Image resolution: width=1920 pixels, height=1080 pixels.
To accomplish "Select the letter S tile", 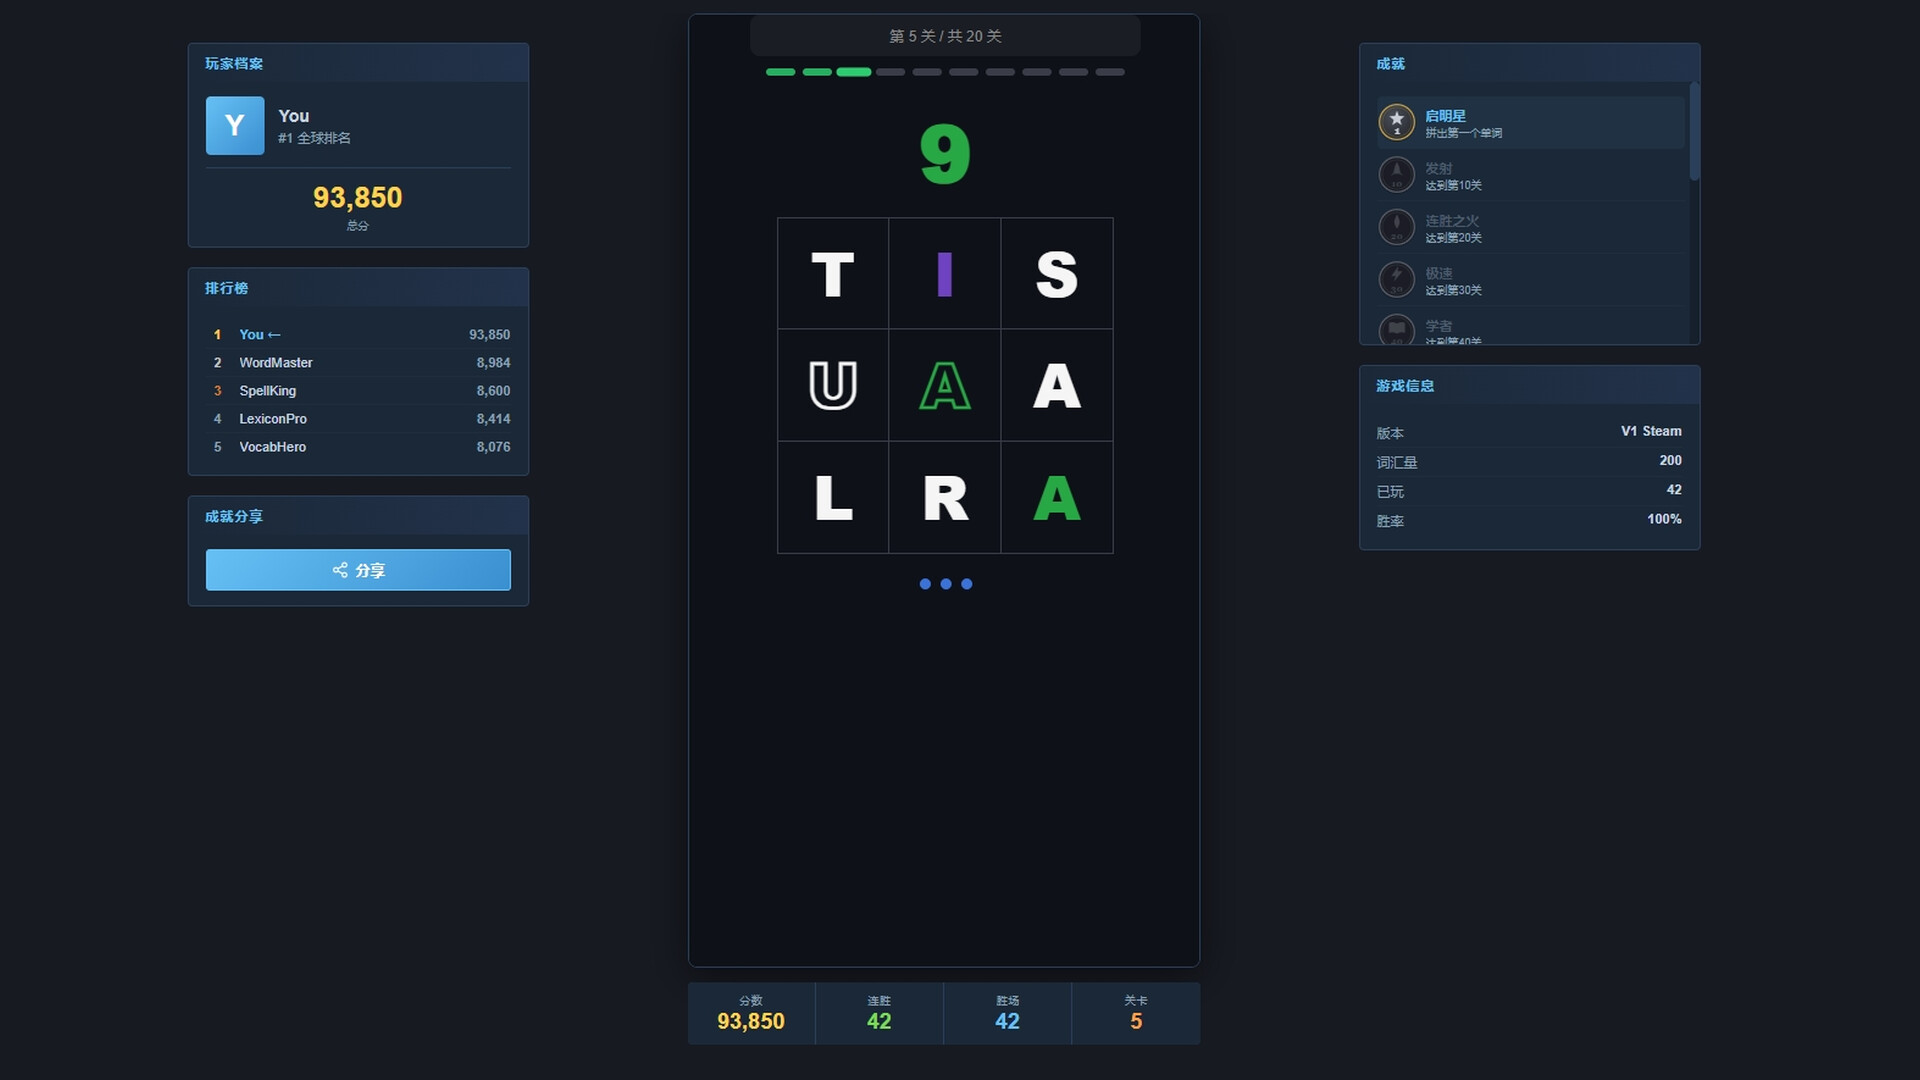I will pyautogui.click(x=1057, y=274).
